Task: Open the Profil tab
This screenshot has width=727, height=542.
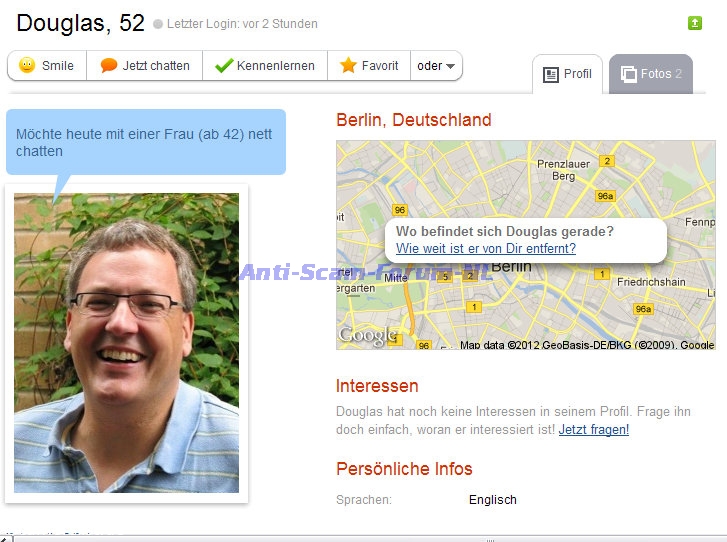Action: tap(568, 74)
